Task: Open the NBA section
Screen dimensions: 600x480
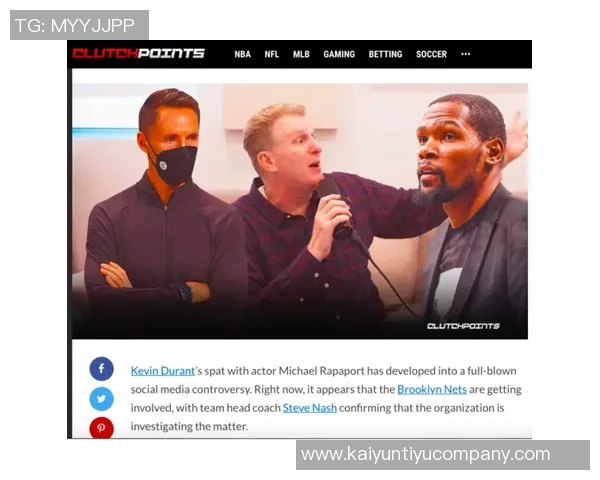Action: pyautogui.click(x=243, y=54)
